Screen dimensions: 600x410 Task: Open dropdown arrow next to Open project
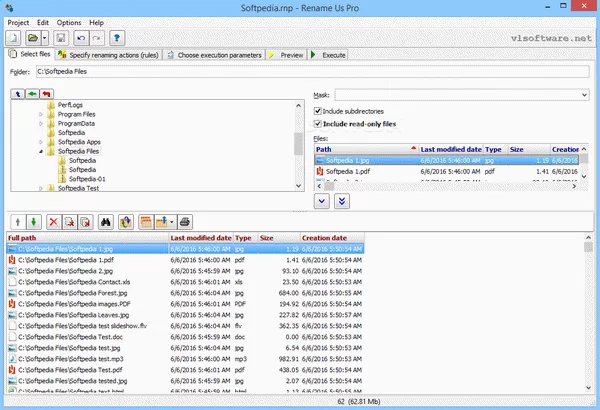pyautogui.click(x=46, y=37)
